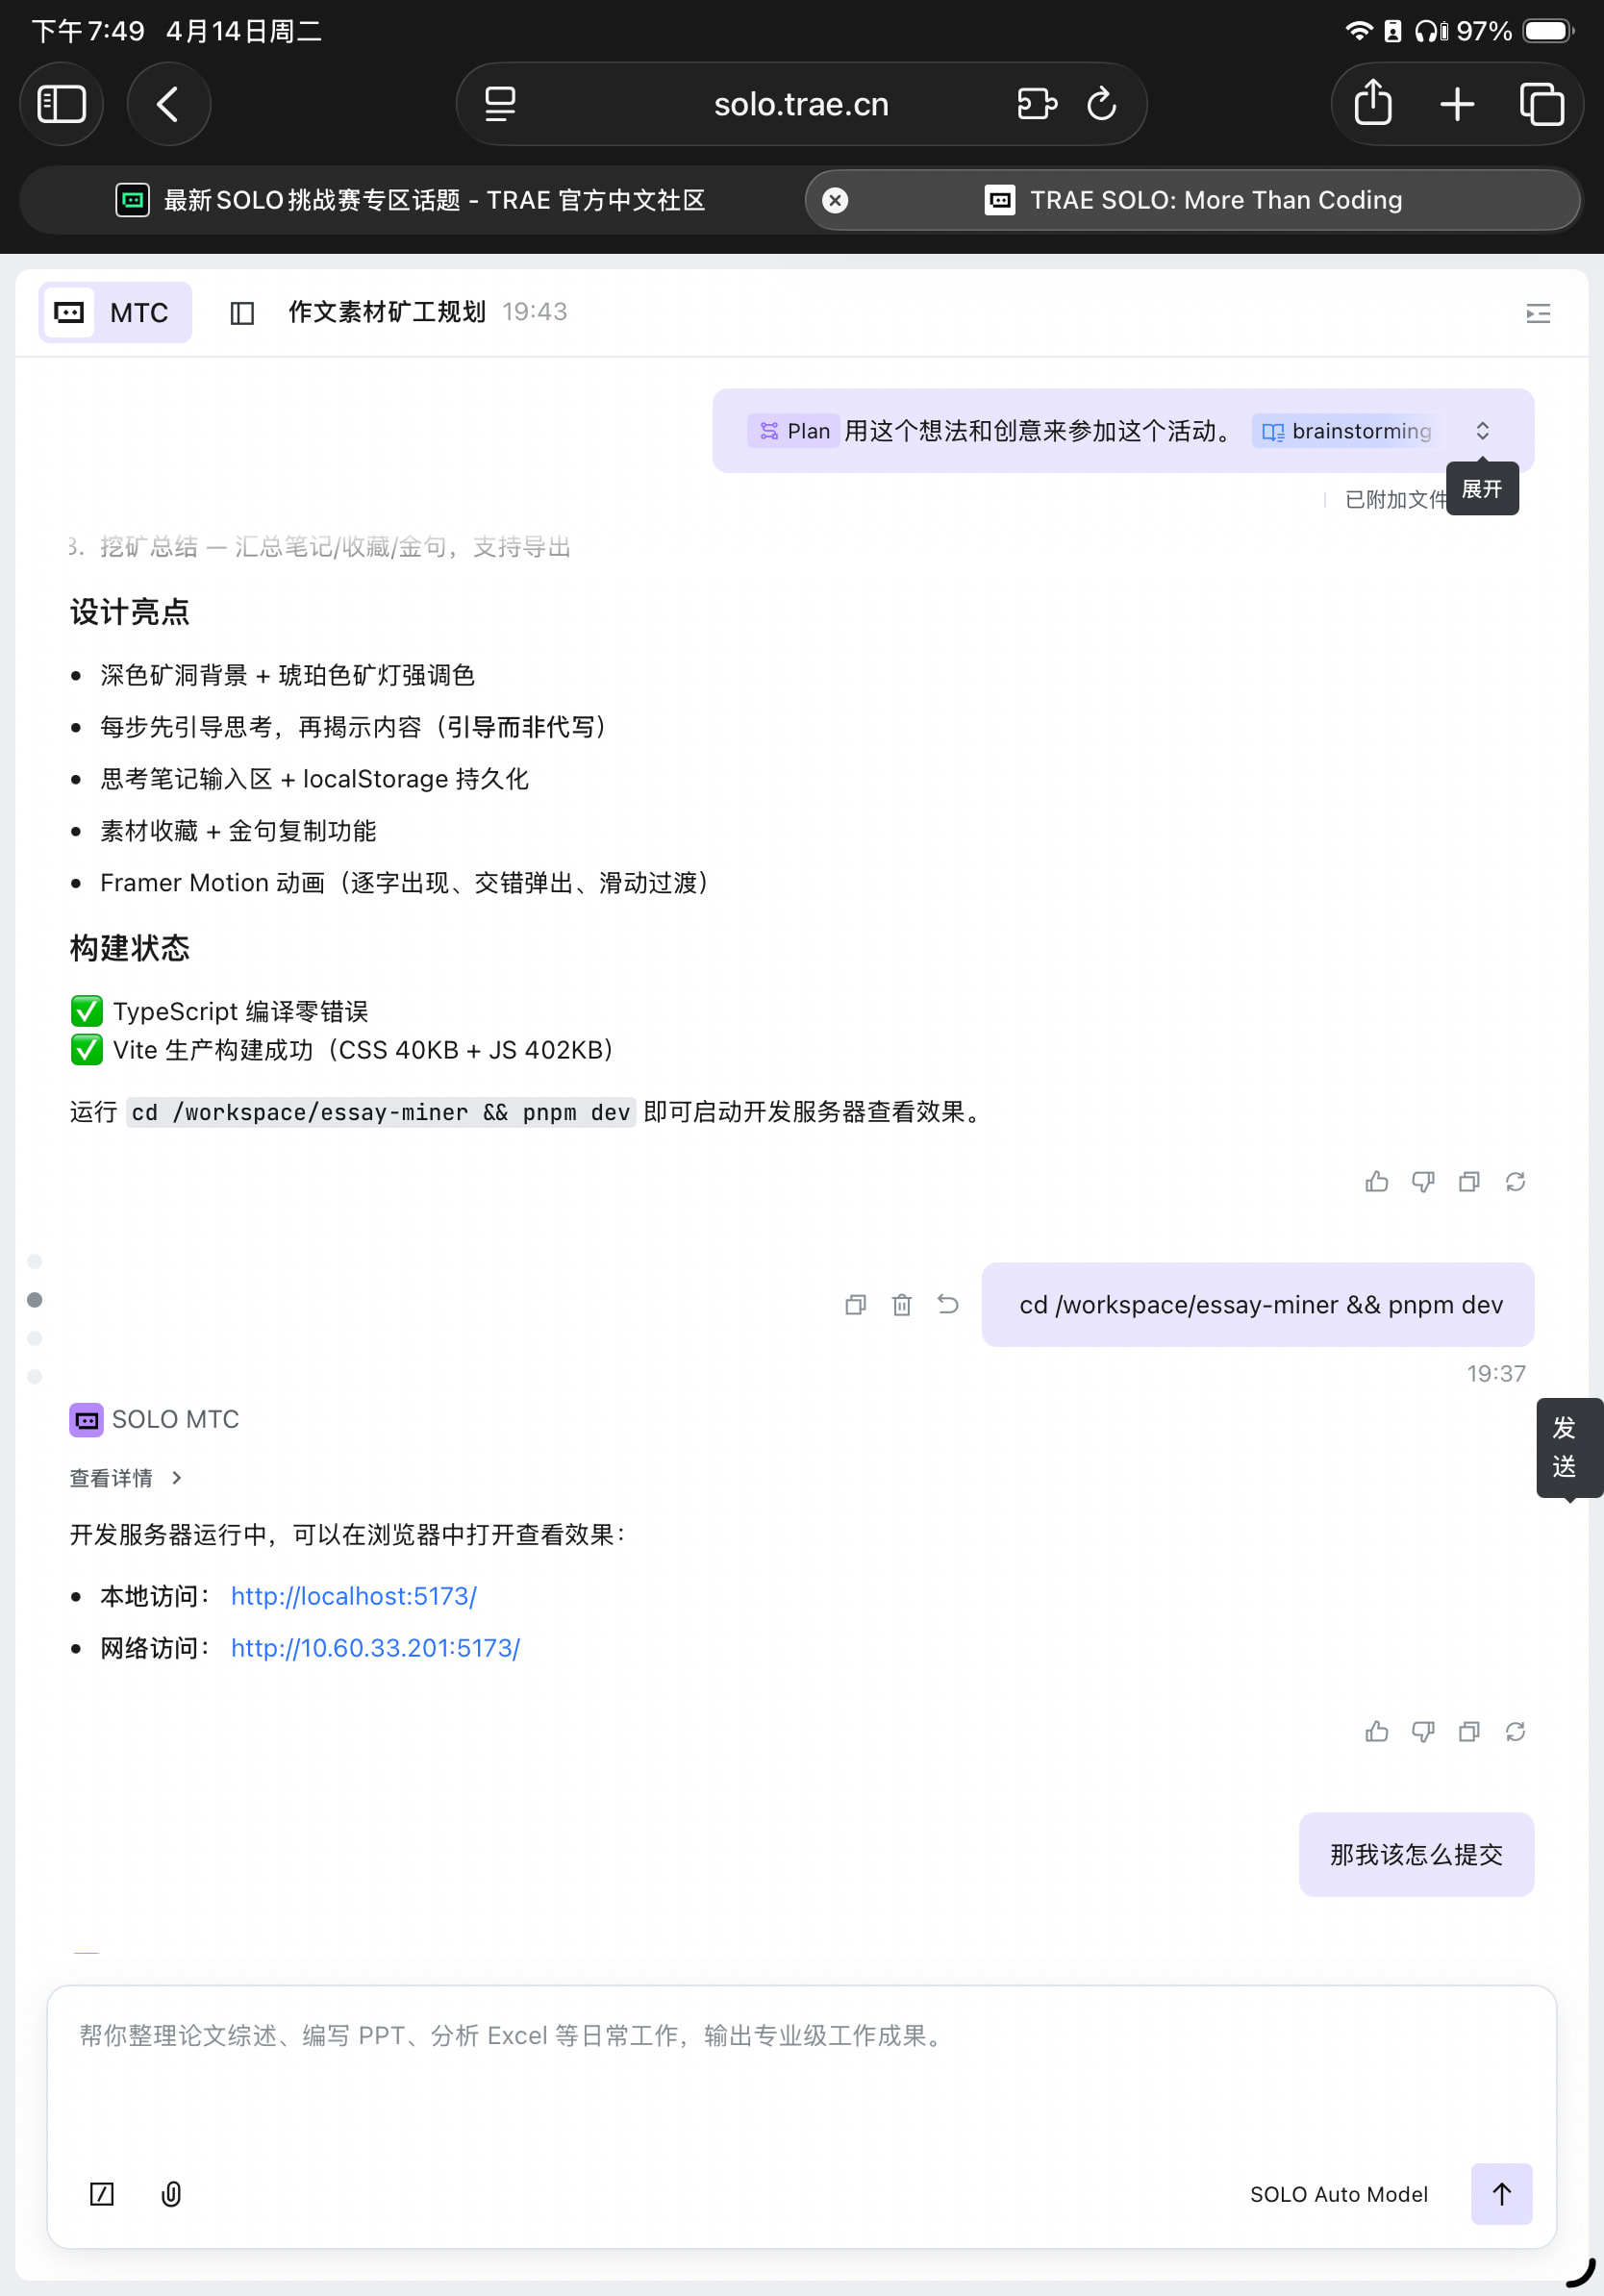The image size is (1604, 2296).
Task: Open the SOLO Auto Model selector
Action: [1338, 2194]
